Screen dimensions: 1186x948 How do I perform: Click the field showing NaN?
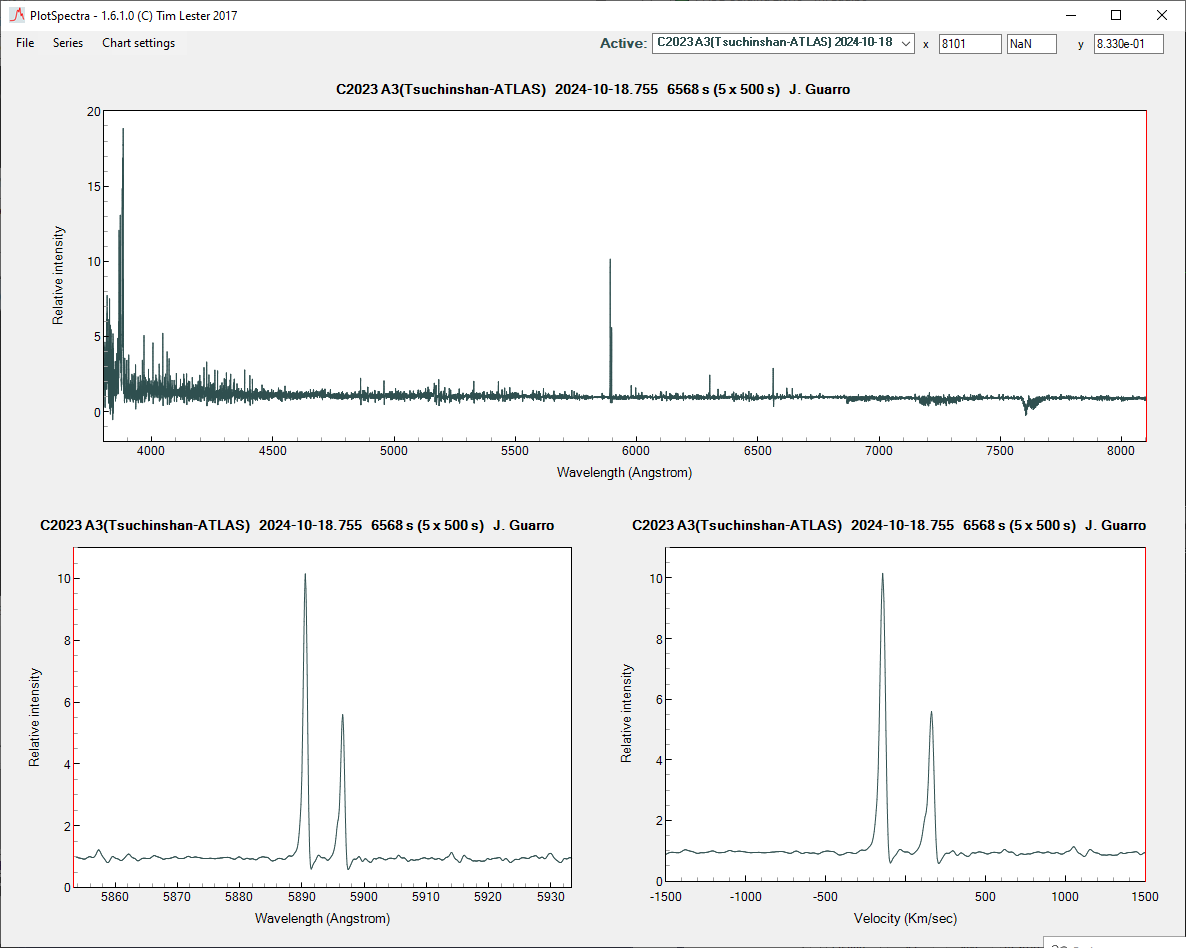pyautogui.click(x=1031, y=44)
